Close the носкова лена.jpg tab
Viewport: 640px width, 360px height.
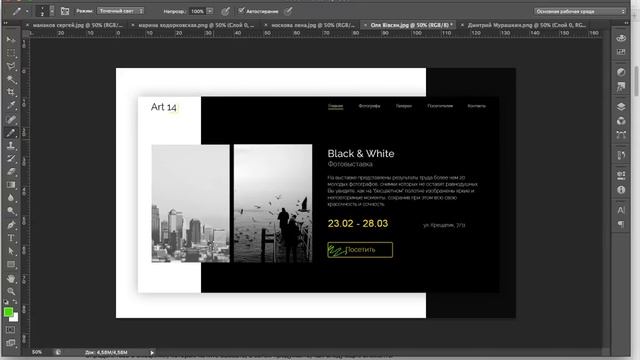coord(266,25)
